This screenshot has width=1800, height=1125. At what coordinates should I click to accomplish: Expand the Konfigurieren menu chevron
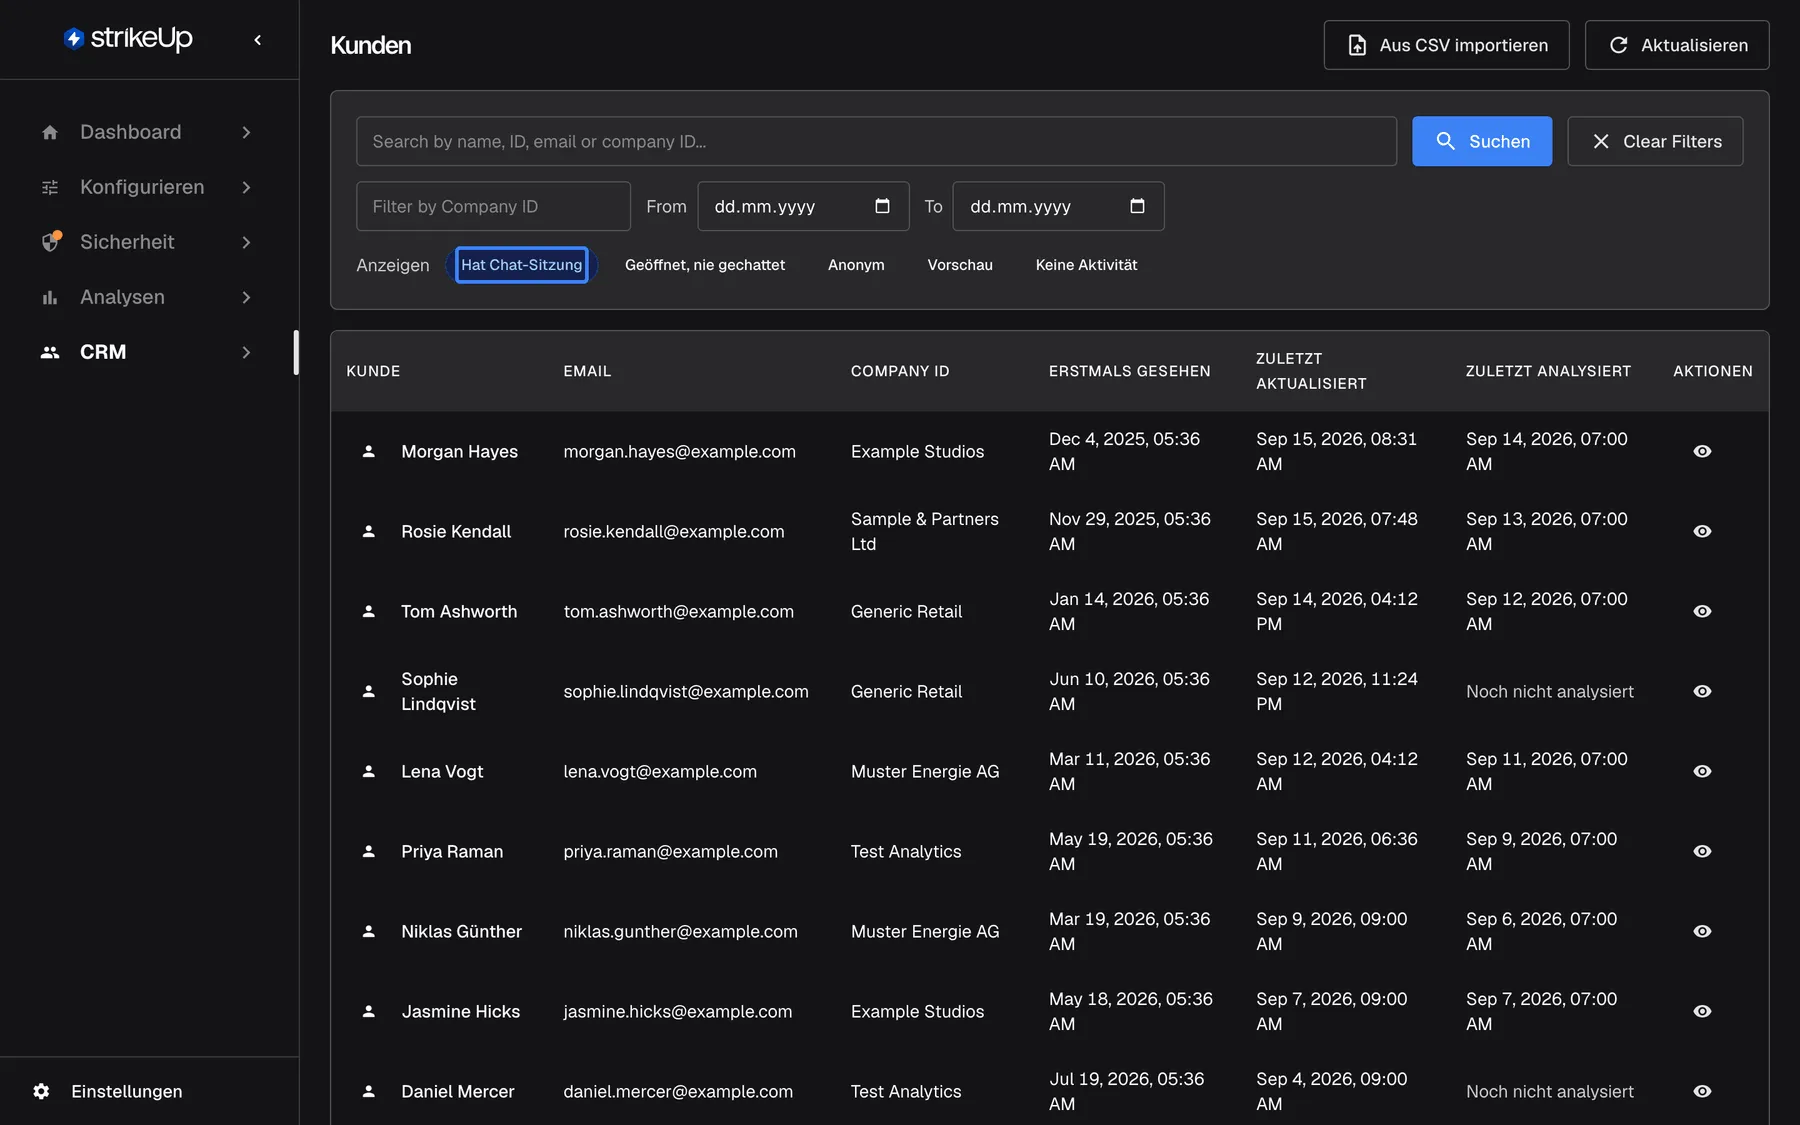246,187
